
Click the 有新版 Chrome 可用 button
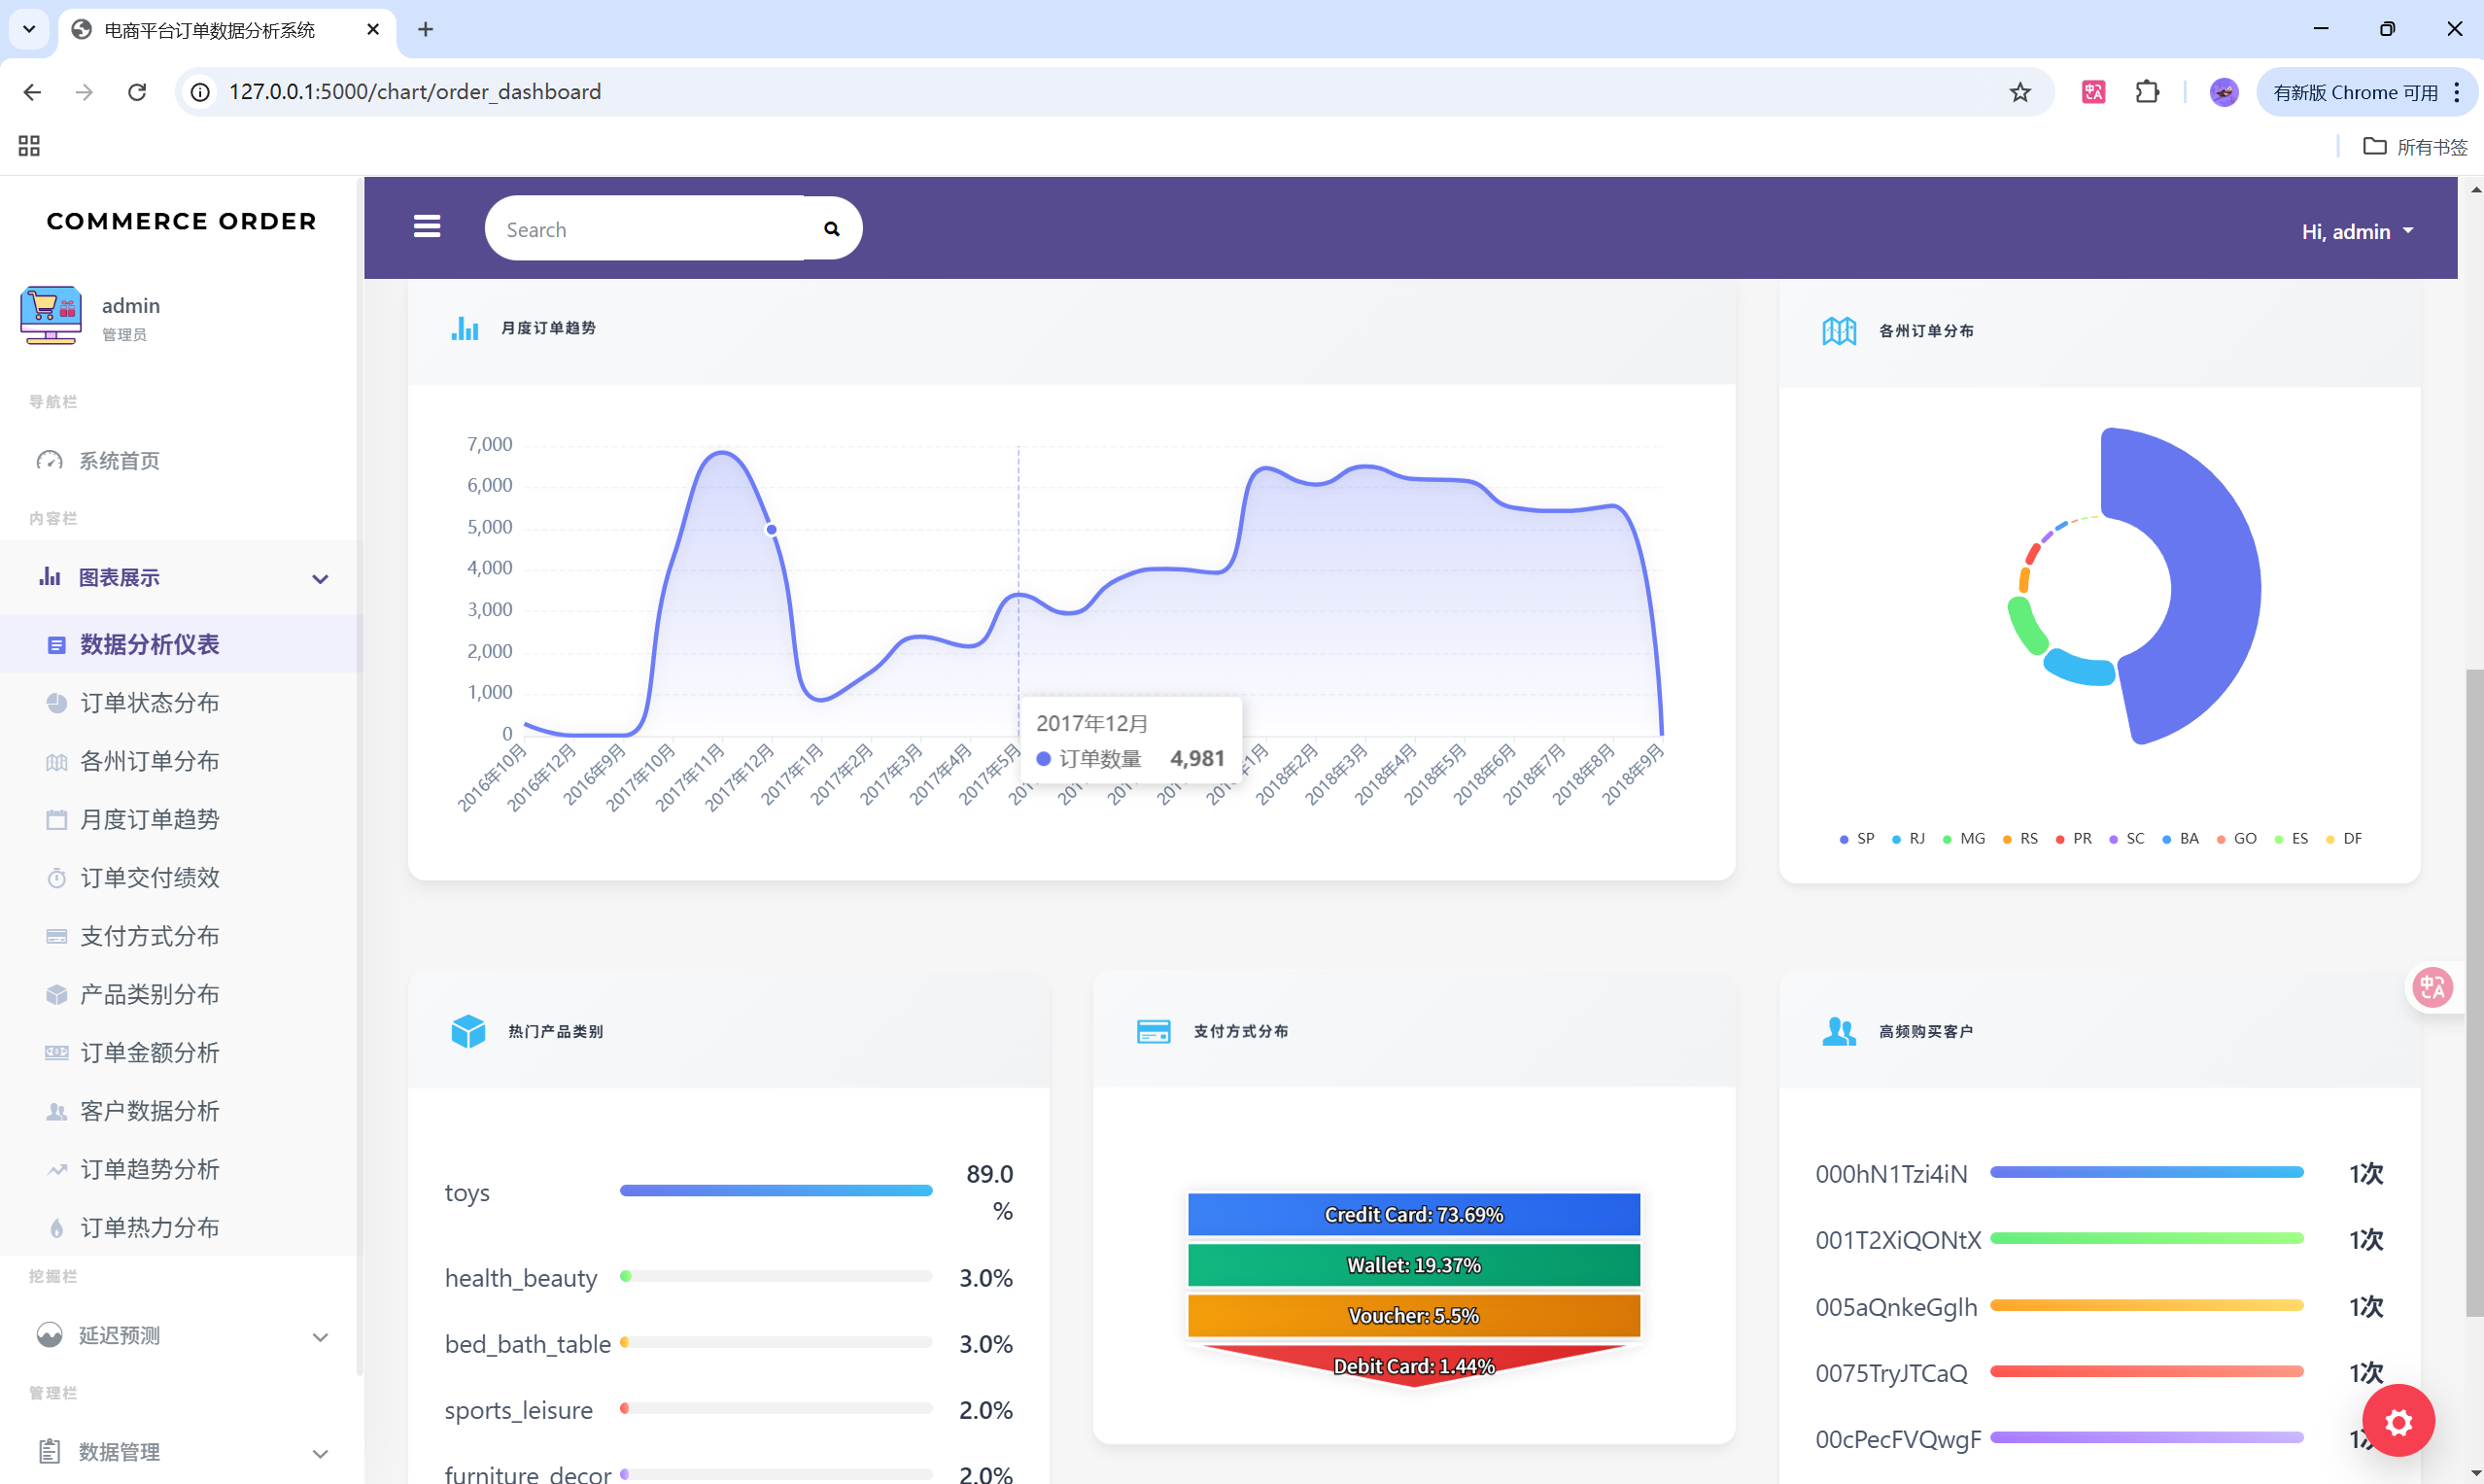click(2354, 92)
